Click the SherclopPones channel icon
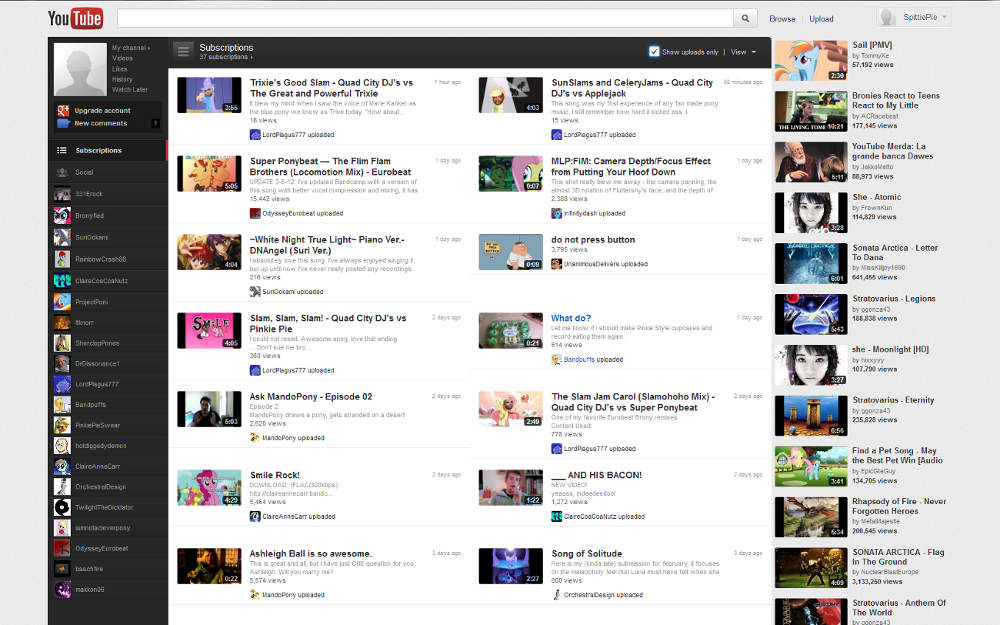The width and height of the screenshot is (1000, 625). click(62, 343)
